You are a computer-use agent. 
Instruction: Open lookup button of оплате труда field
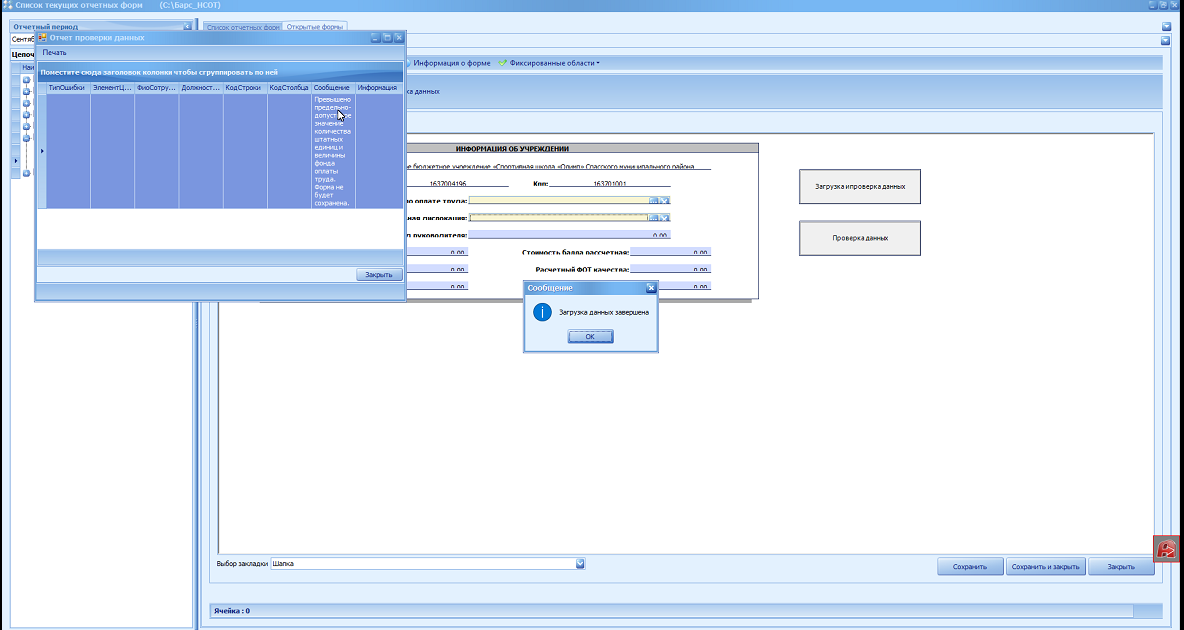tap(654, 201)
